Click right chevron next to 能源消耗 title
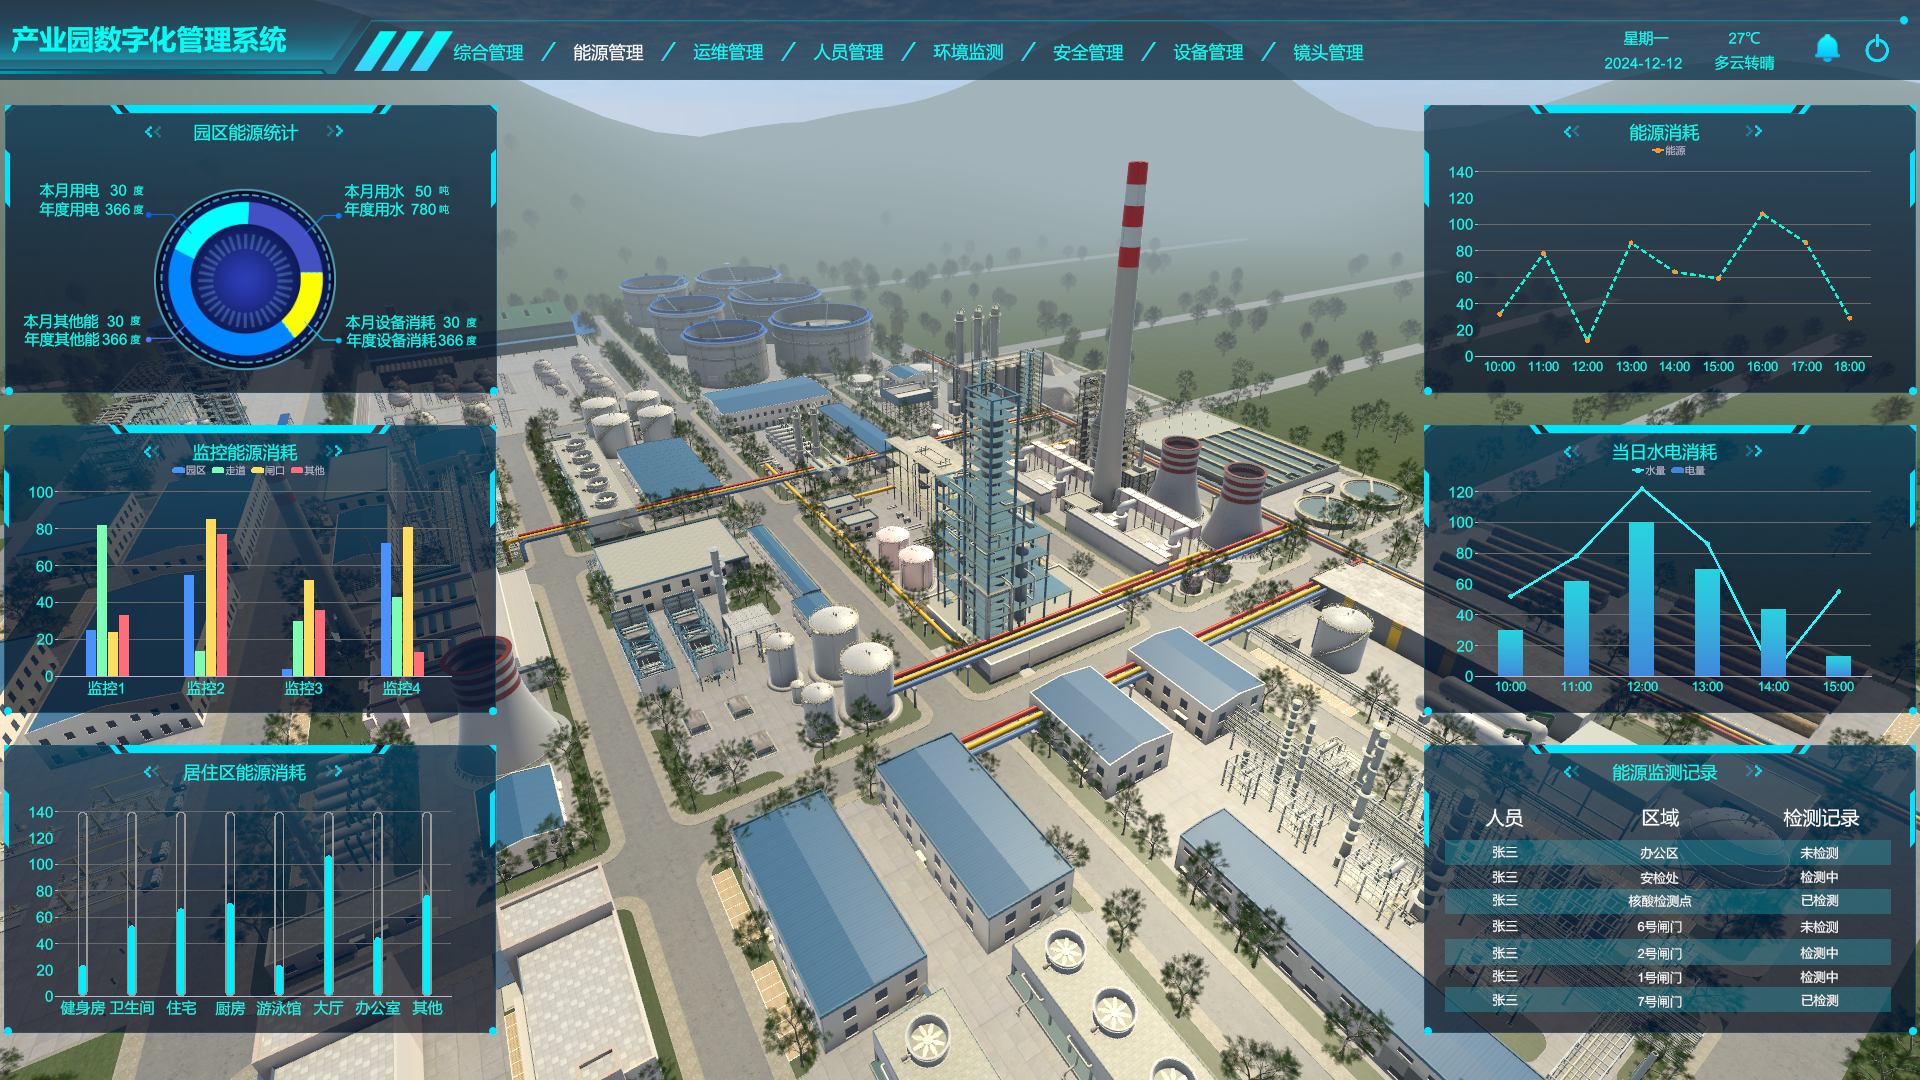1920x1080 pixels. (1754, 132)
